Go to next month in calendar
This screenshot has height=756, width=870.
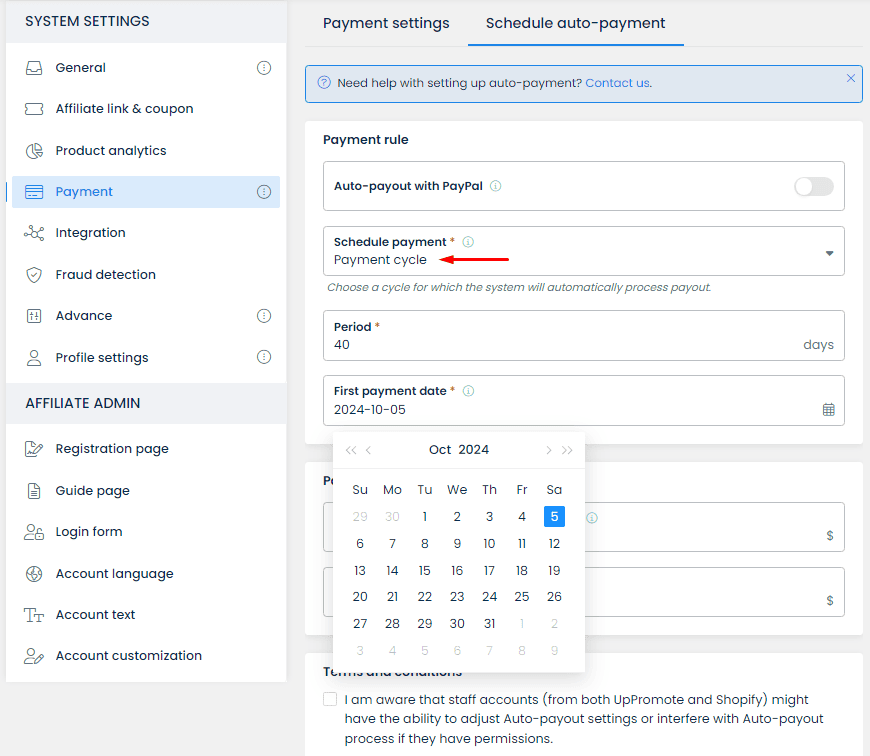(x=548, y=450)
